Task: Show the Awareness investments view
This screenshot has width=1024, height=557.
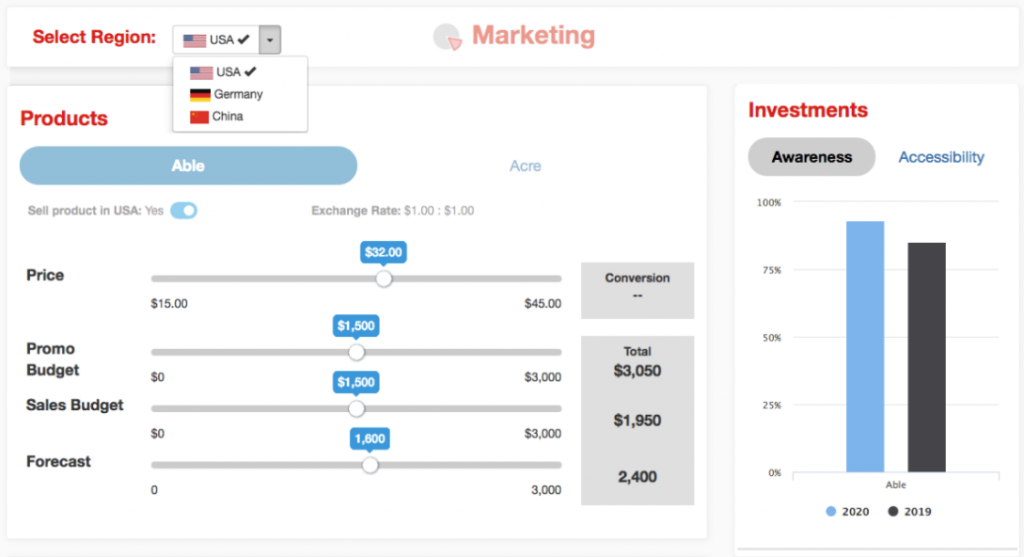Action: tap(811, 157)
